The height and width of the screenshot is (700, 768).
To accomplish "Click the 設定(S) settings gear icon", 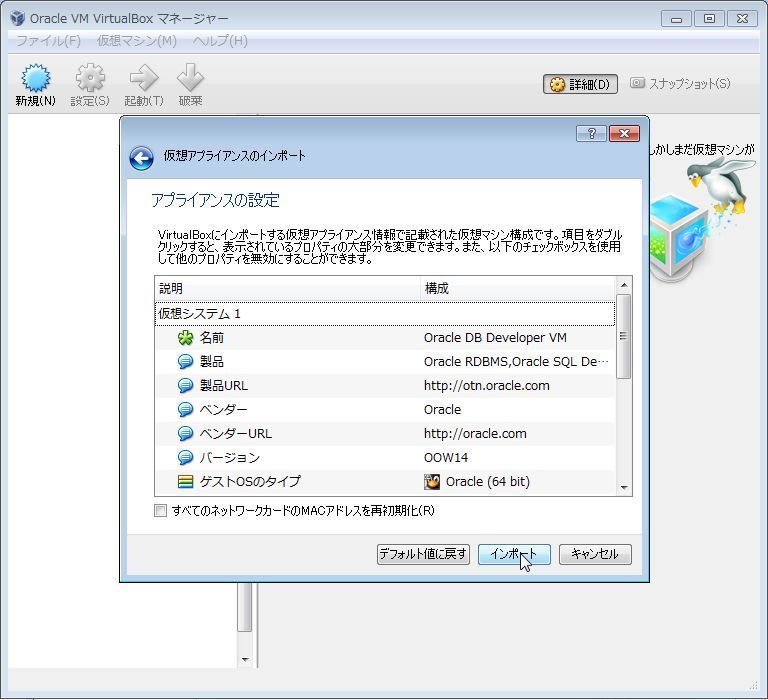I will click(90, 78).
